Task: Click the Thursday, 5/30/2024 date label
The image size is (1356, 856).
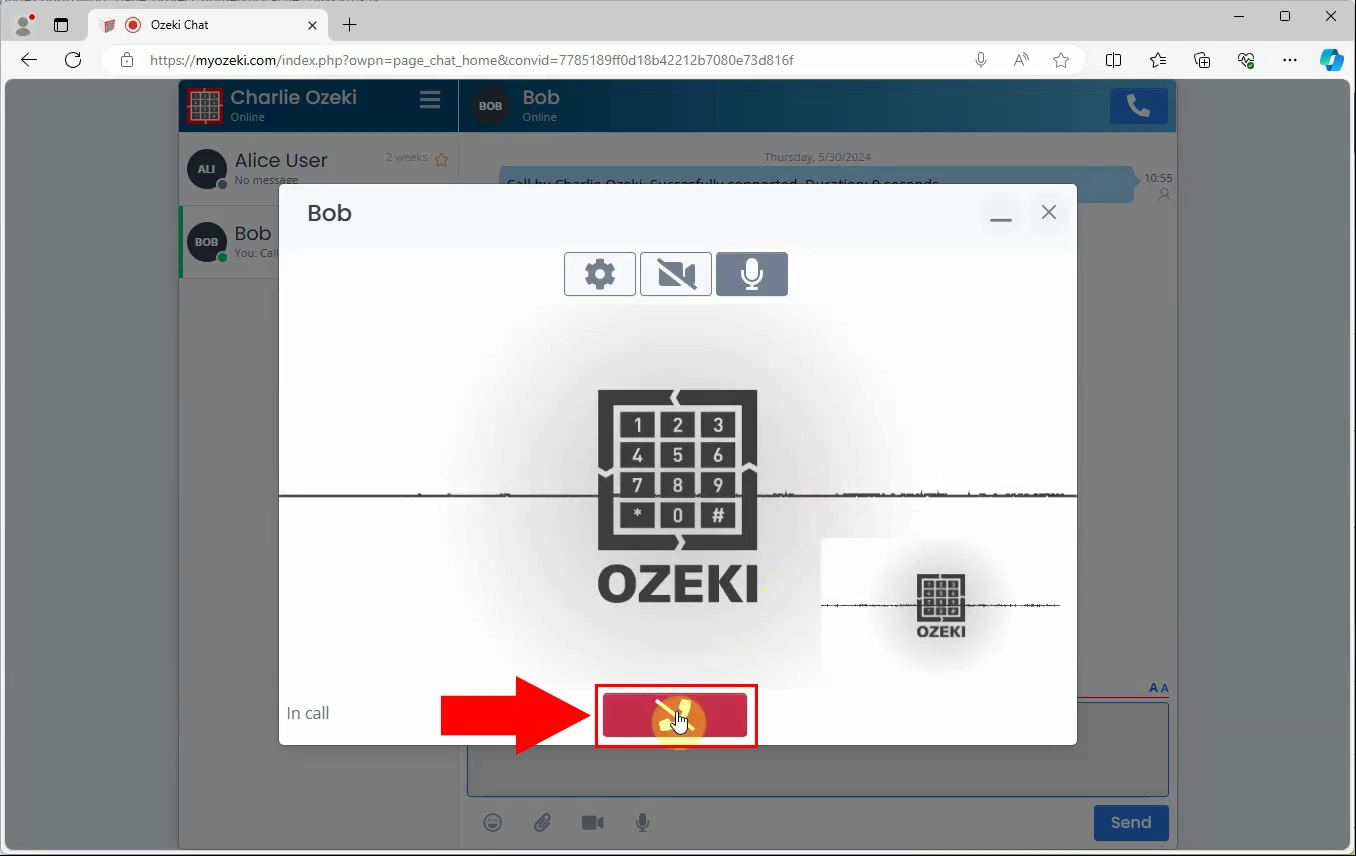Action: 817,157
